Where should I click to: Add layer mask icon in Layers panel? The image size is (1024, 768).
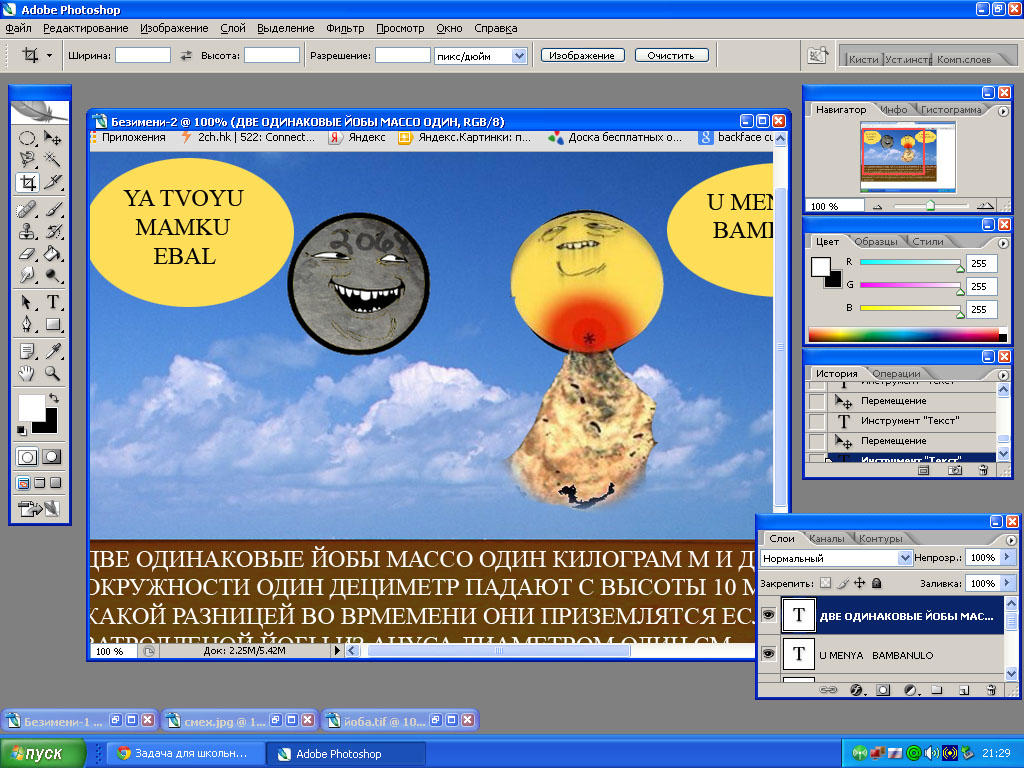pos(883,690)
